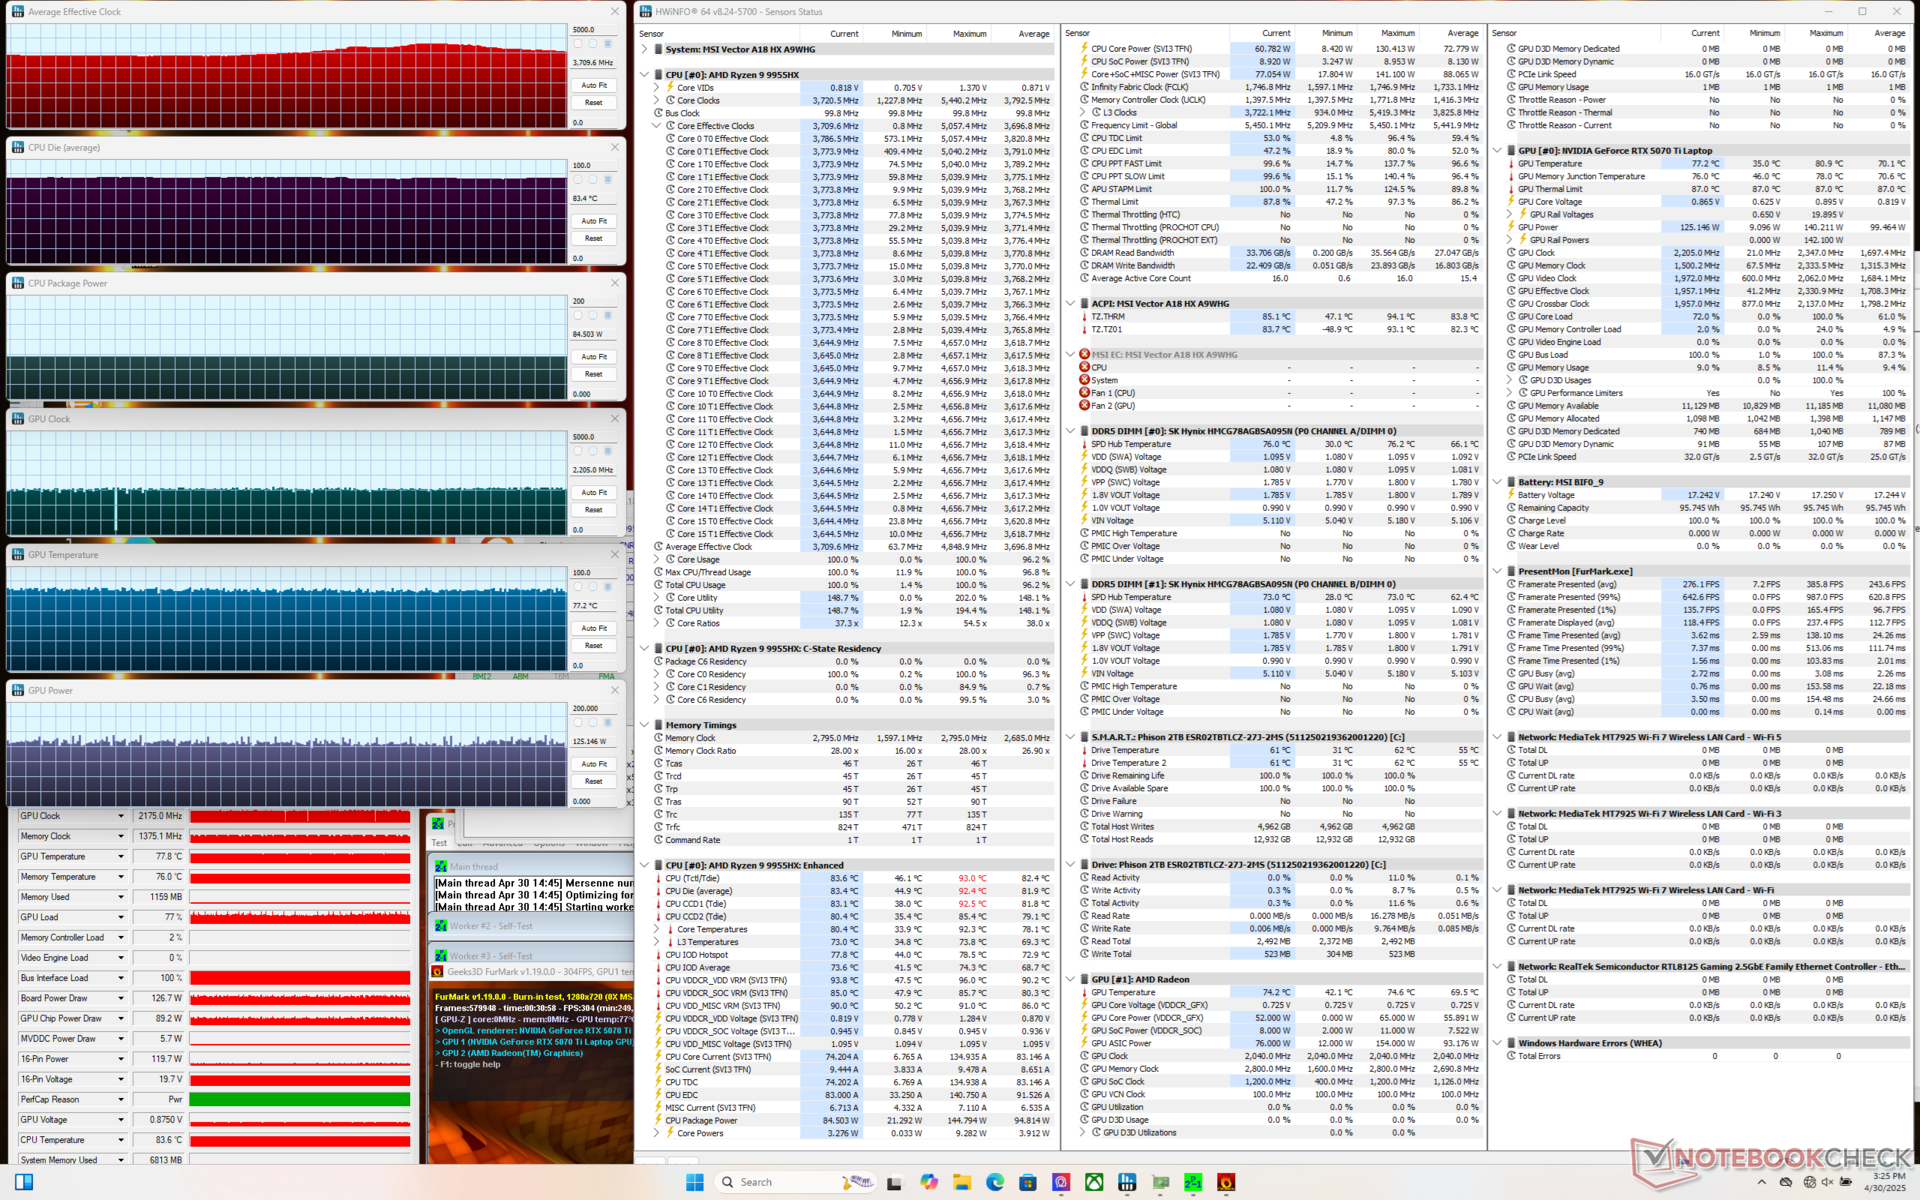Open Prime95 green icon in taskbar

pos(1193,1182)
